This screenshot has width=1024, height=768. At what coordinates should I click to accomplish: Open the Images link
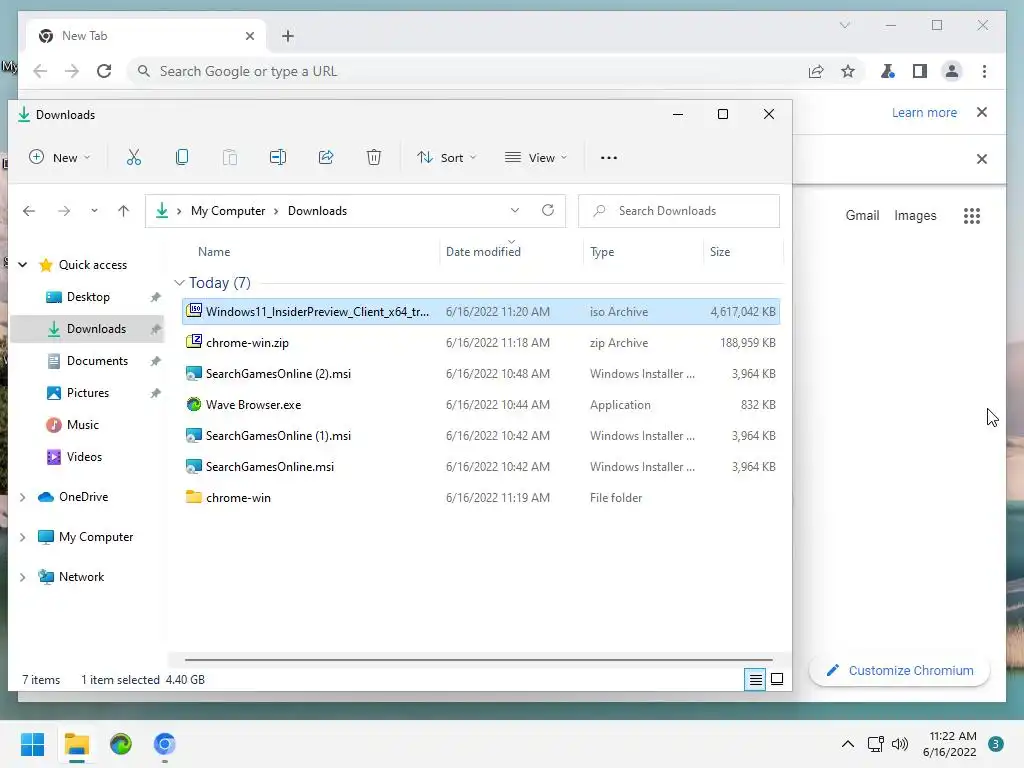[915, 216]
